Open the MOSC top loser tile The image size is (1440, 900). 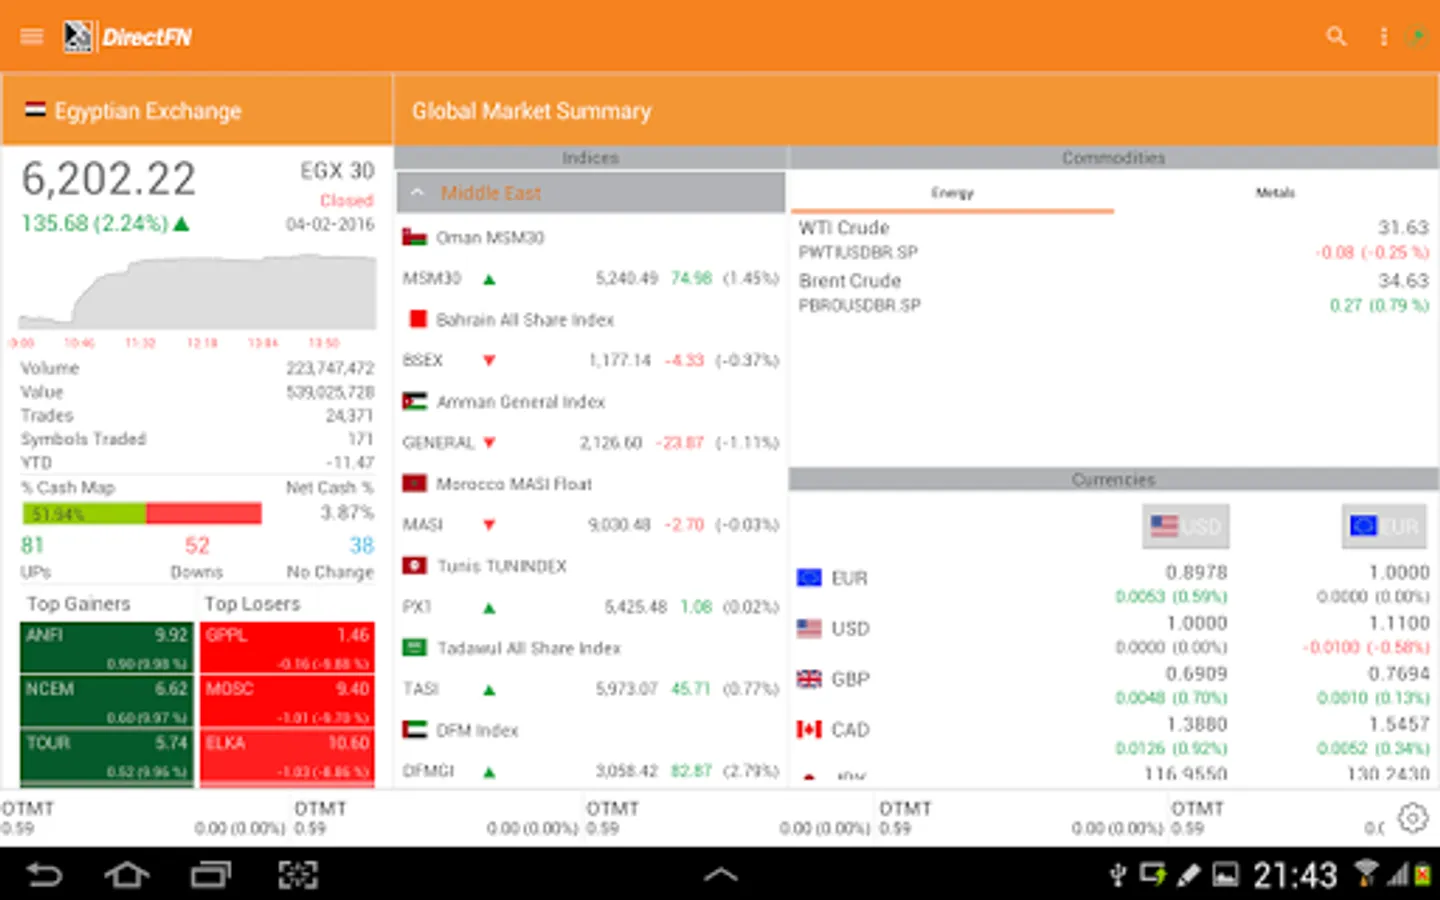coord(288,702)
